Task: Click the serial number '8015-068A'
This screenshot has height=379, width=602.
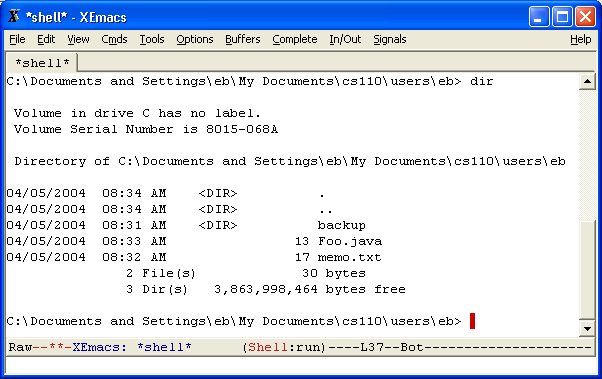Action: (x=242, y=129)
